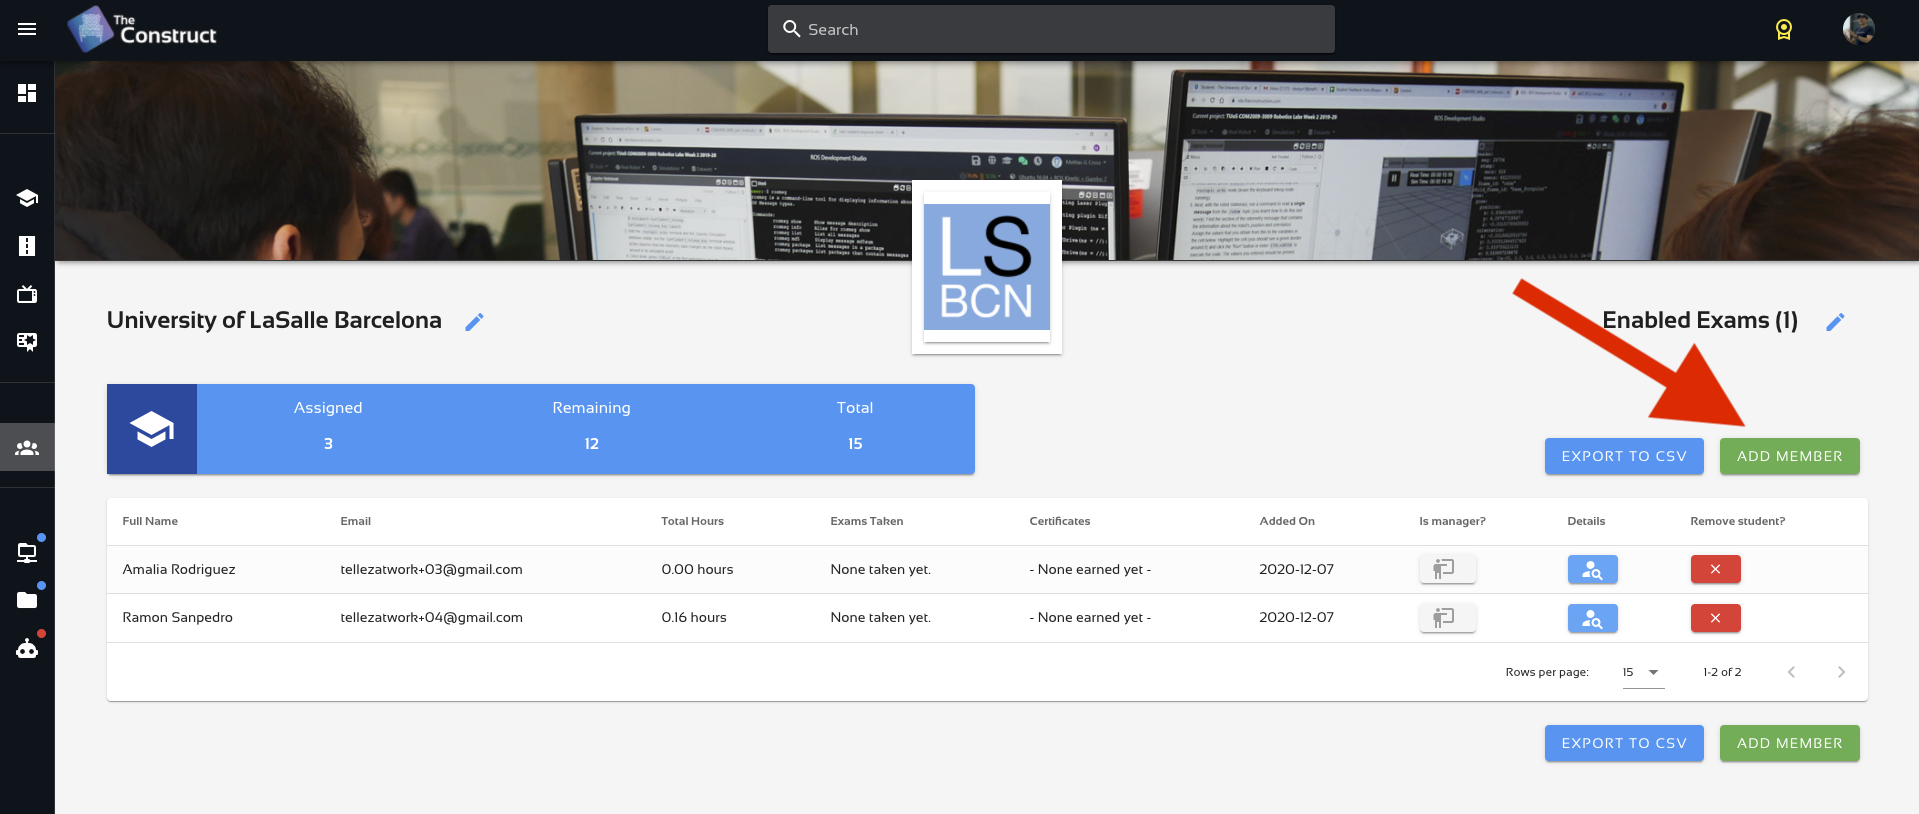Click the top Add Member button
The width and height of the screenshot is (1919, 814).
coord(1789,456)
